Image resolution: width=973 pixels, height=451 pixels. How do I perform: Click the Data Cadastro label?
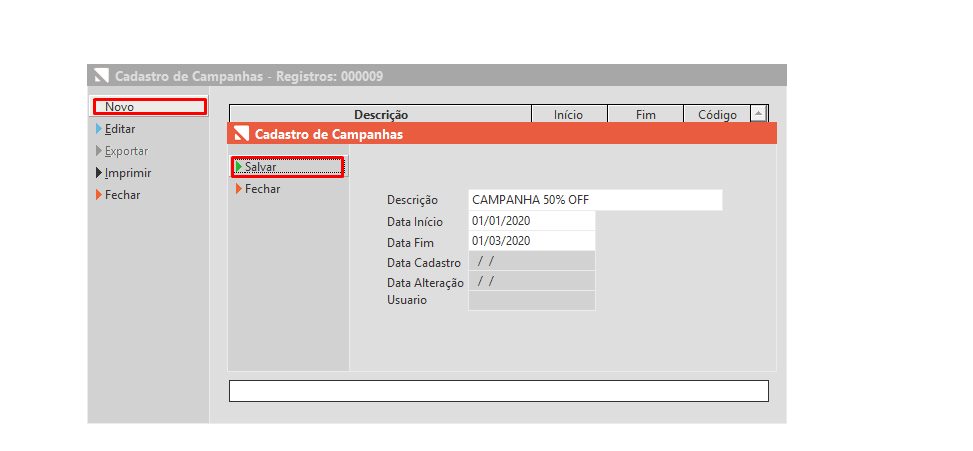click(424, 263)
